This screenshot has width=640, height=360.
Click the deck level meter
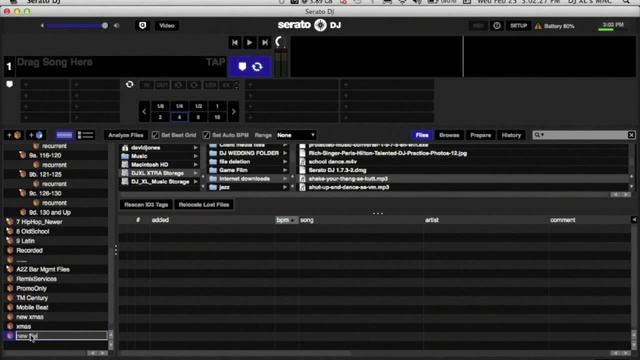pyautogui.click(x=280, y=62)
